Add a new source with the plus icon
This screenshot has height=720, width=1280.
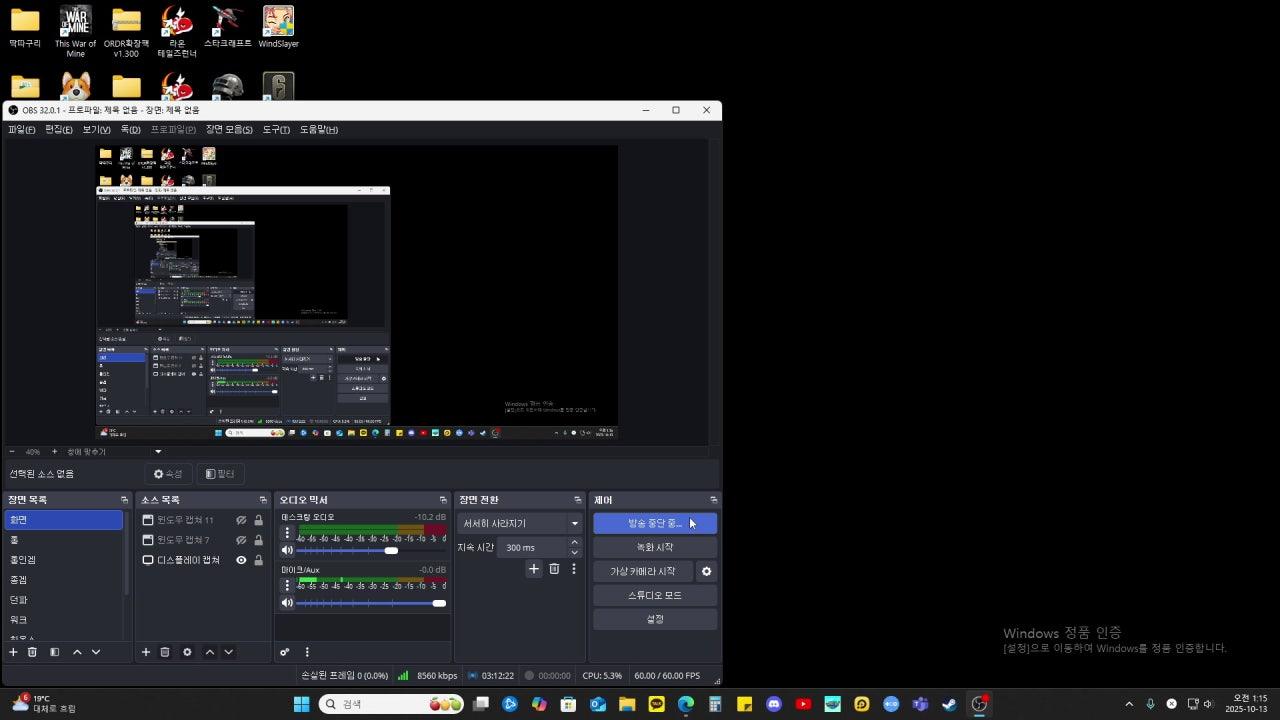(145, 652)
